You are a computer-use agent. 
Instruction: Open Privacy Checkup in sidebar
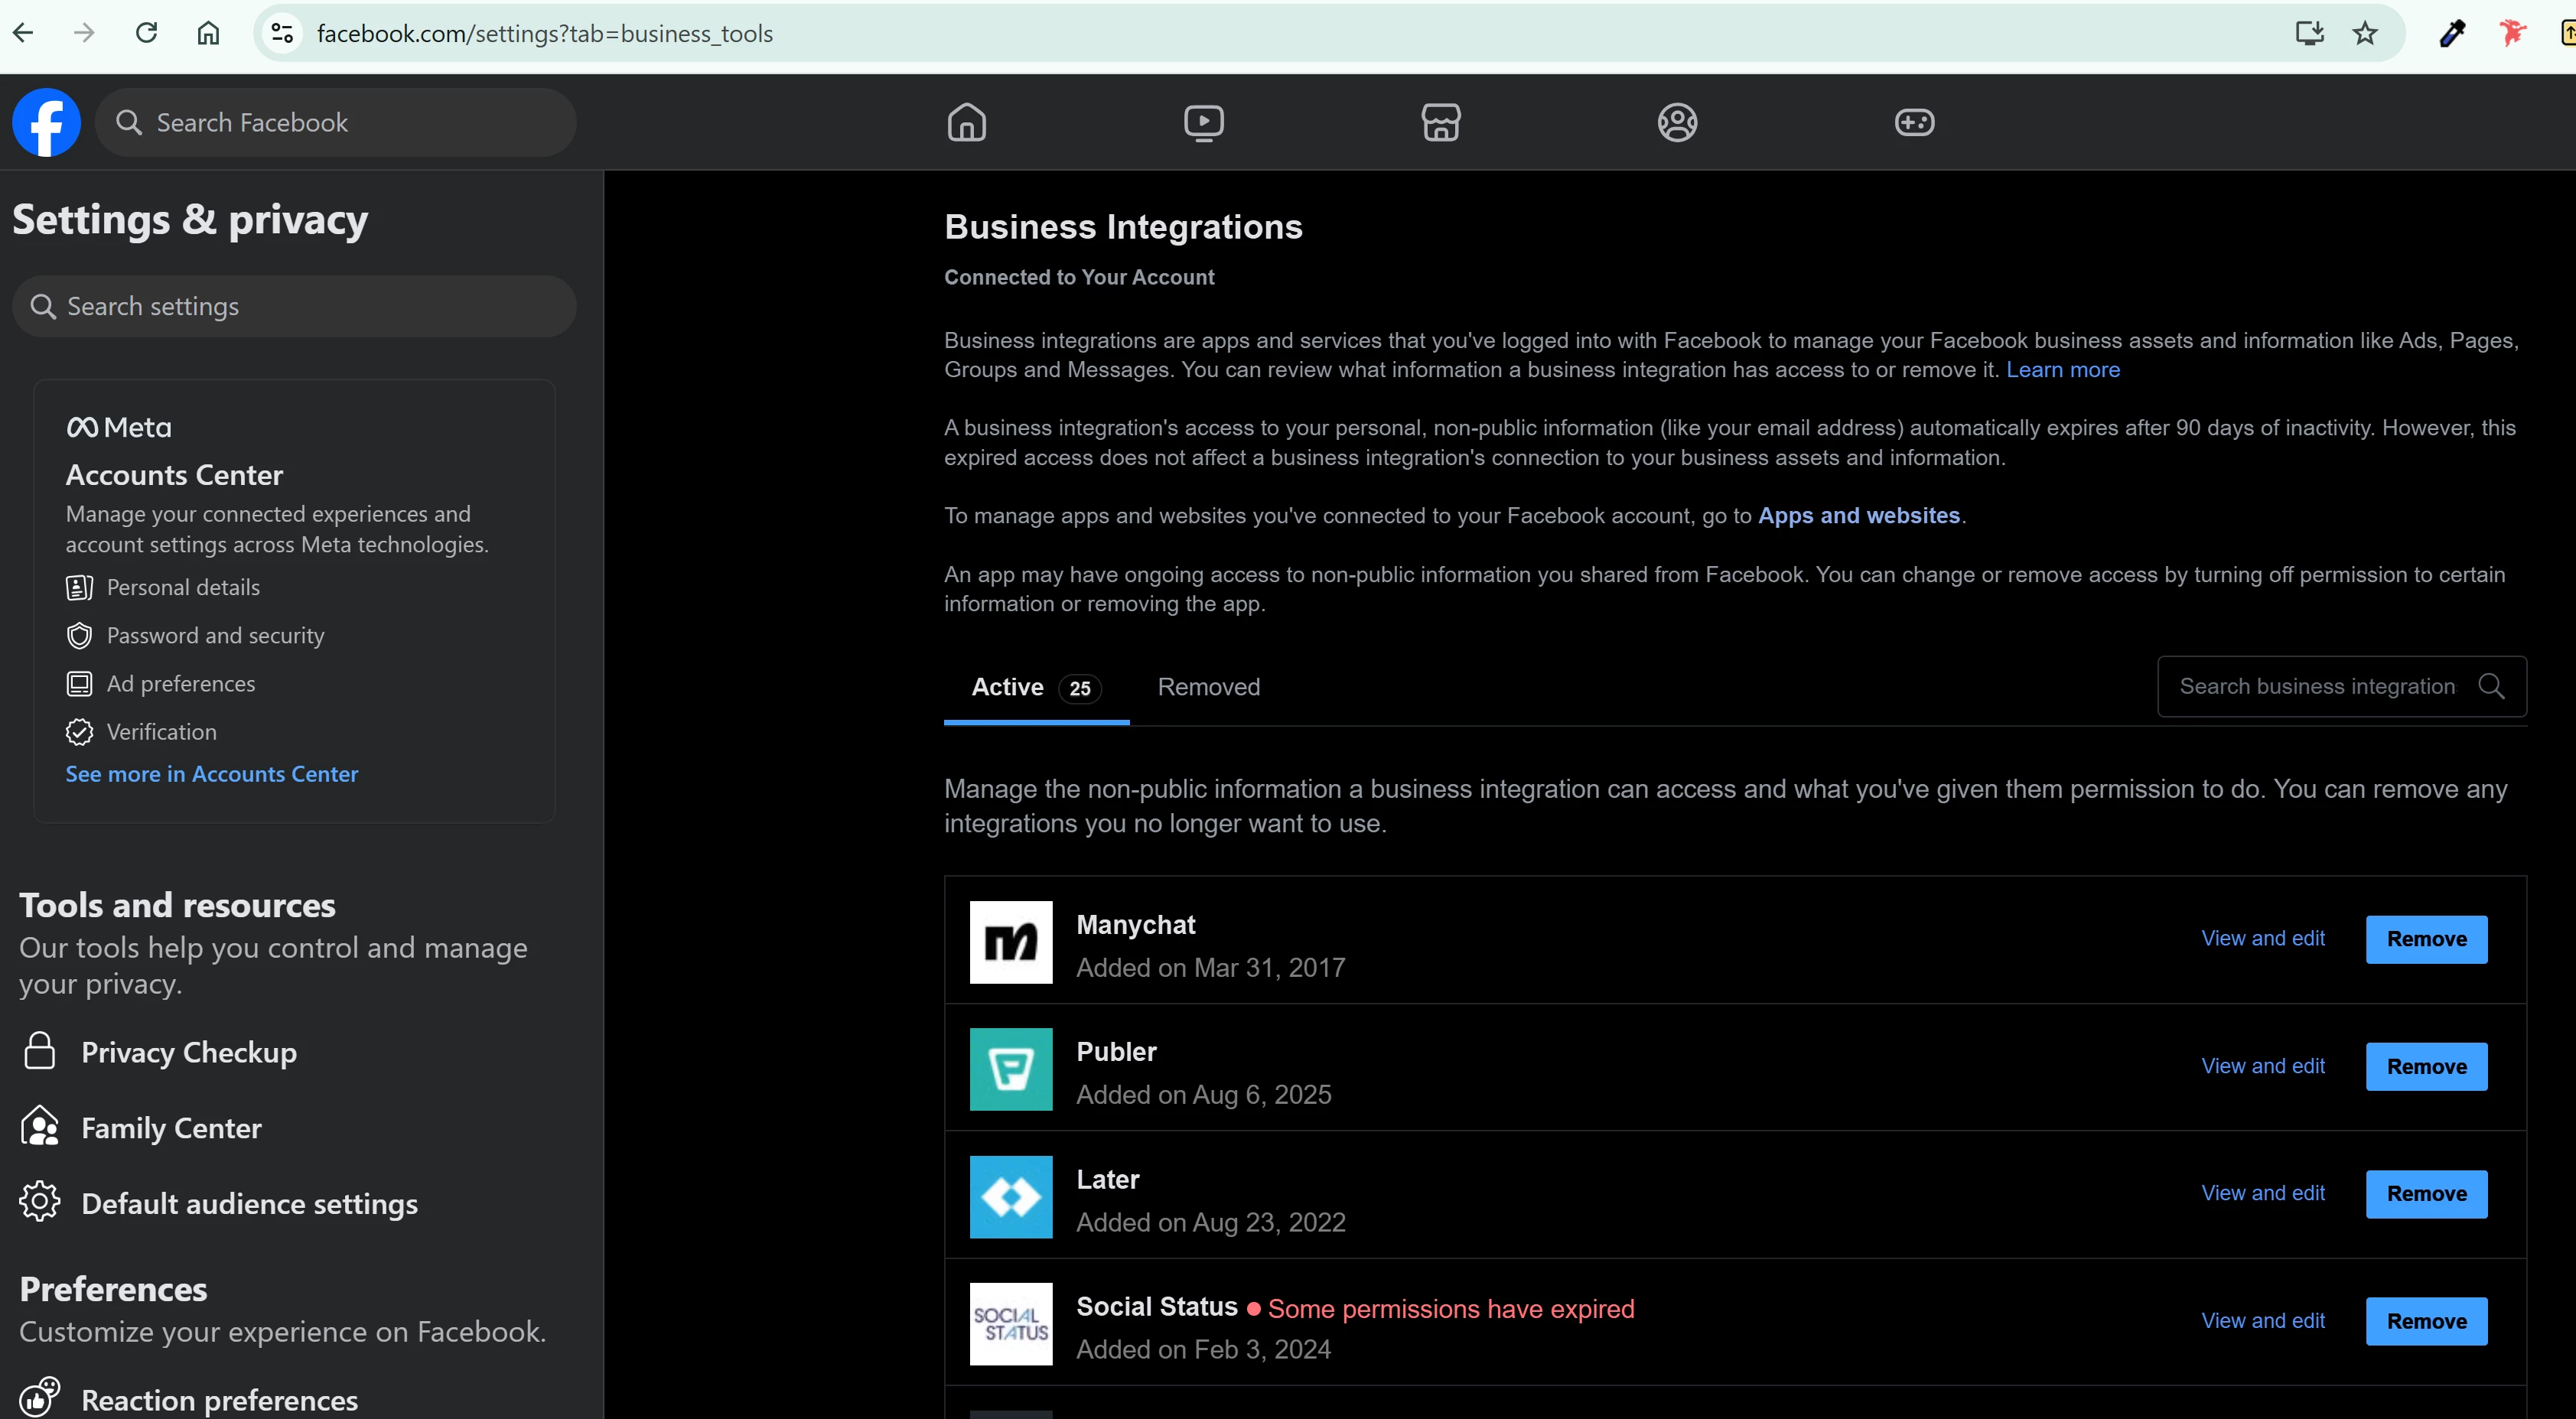[188, 1052]
